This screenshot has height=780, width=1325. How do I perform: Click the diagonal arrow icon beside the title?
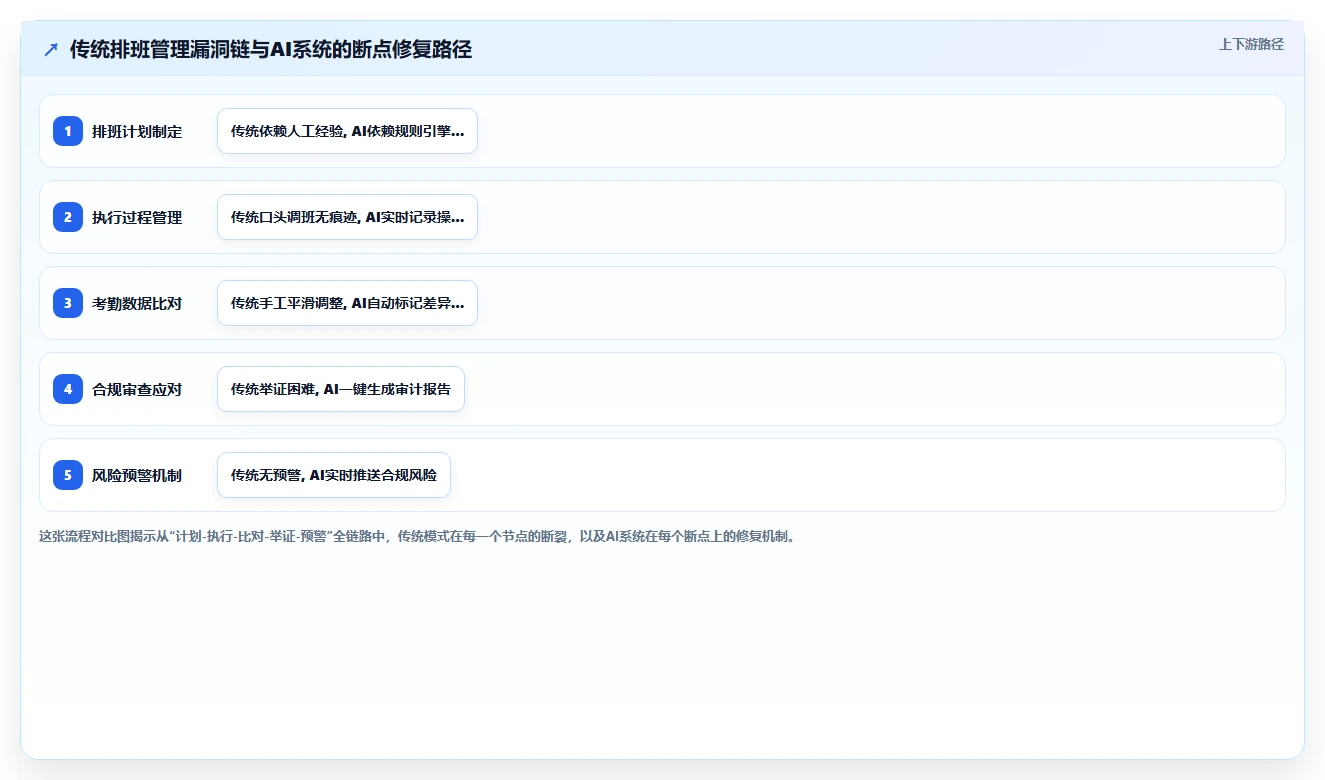(51, 49)
